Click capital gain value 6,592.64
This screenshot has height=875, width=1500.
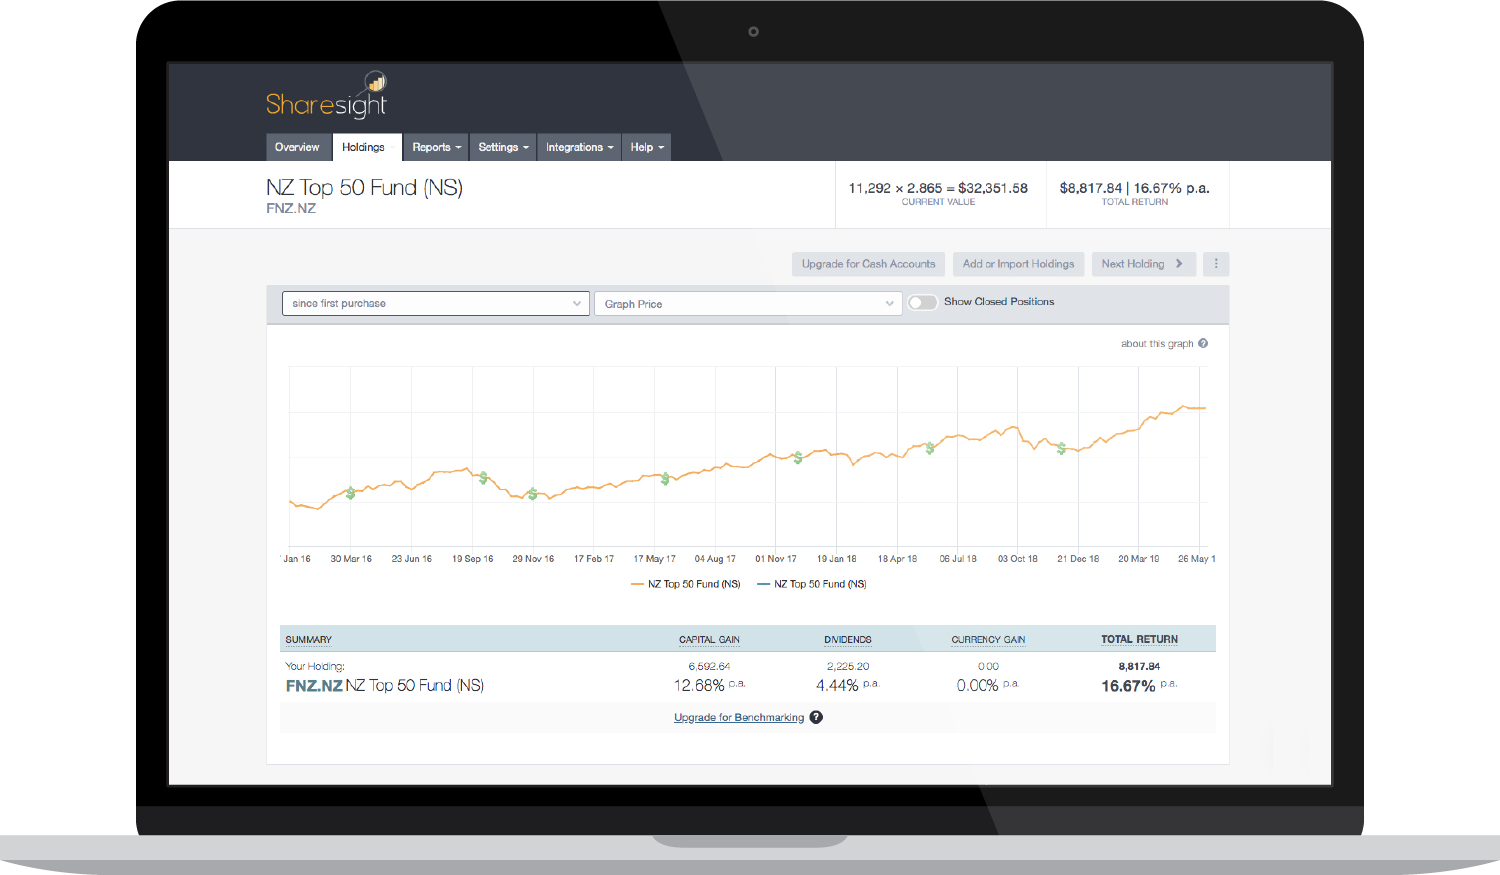click(x=709, y=666)
